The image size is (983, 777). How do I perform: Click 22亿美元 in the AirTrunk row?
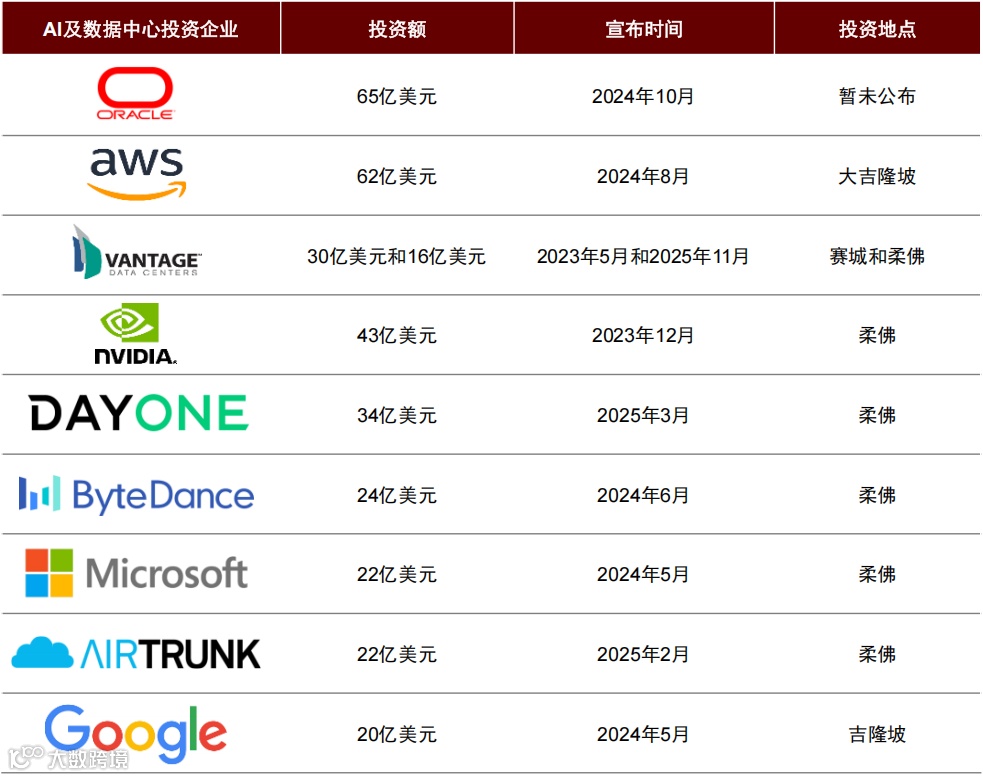tap(397, 654)
